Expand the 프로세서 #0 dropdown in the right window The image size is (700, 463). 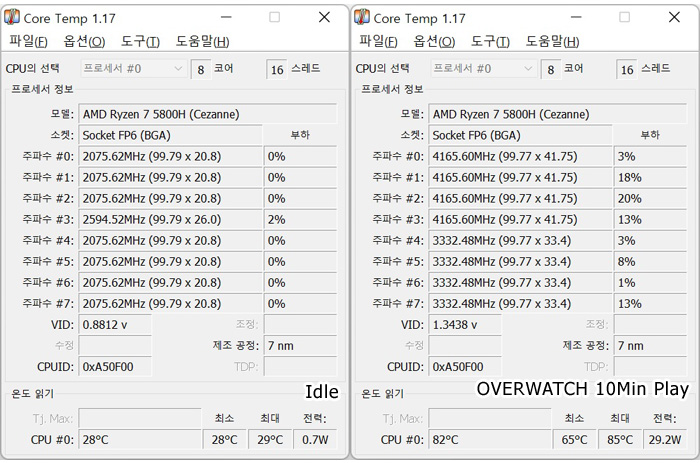529,69
